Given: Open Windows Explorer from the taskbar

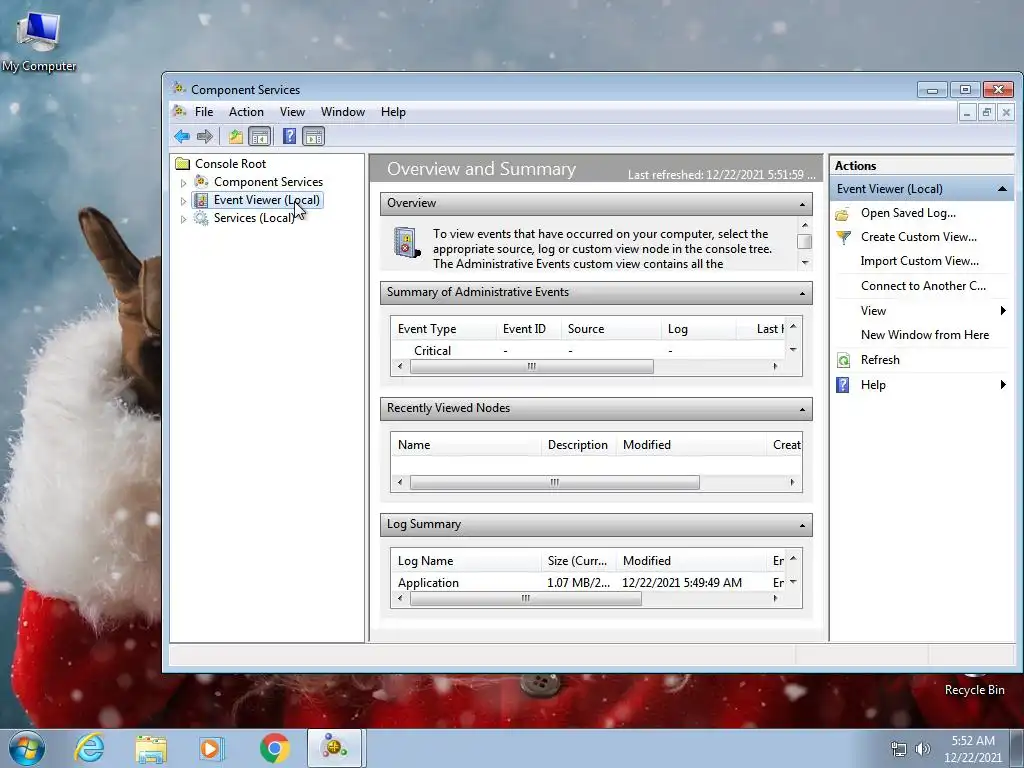Looking at the screenshot, I should point(151,748).
